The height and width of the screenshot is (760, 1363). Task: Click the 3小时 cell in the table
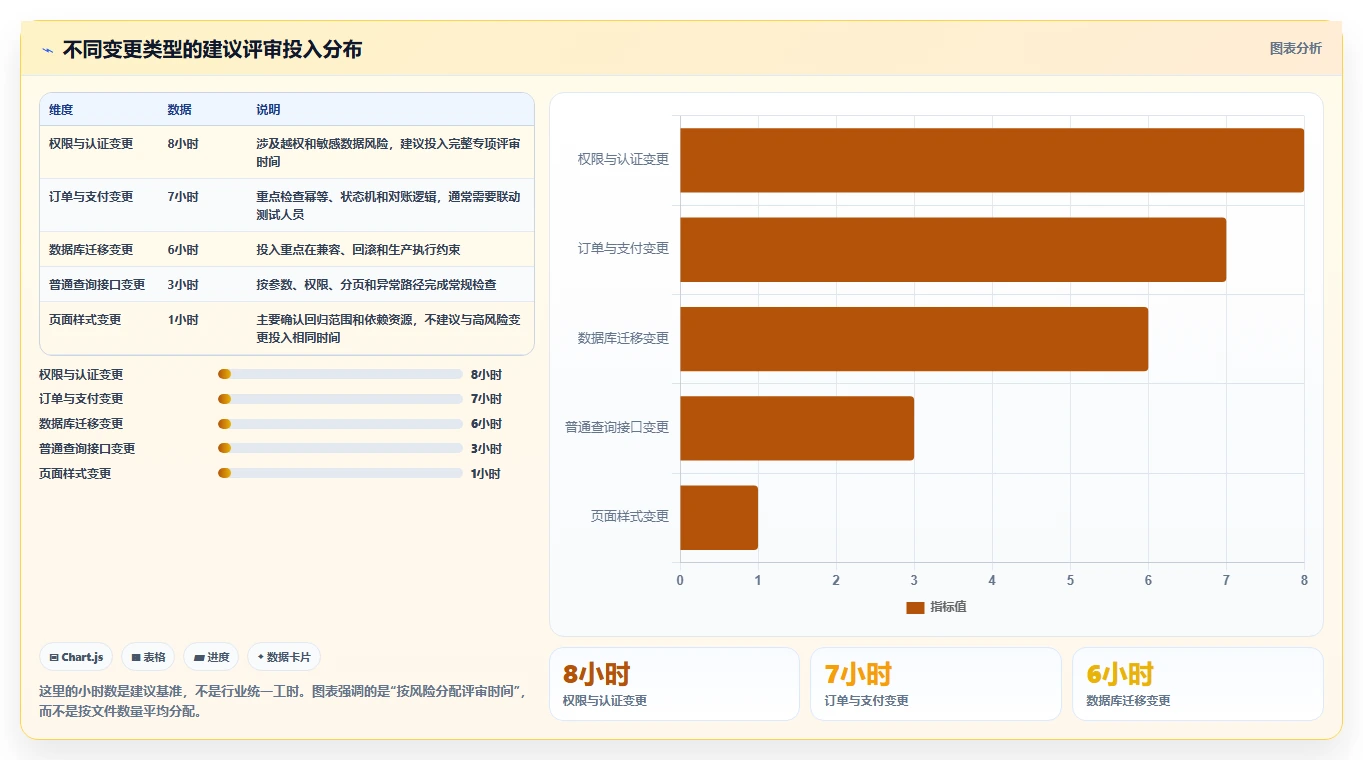[x=183, y=285]
